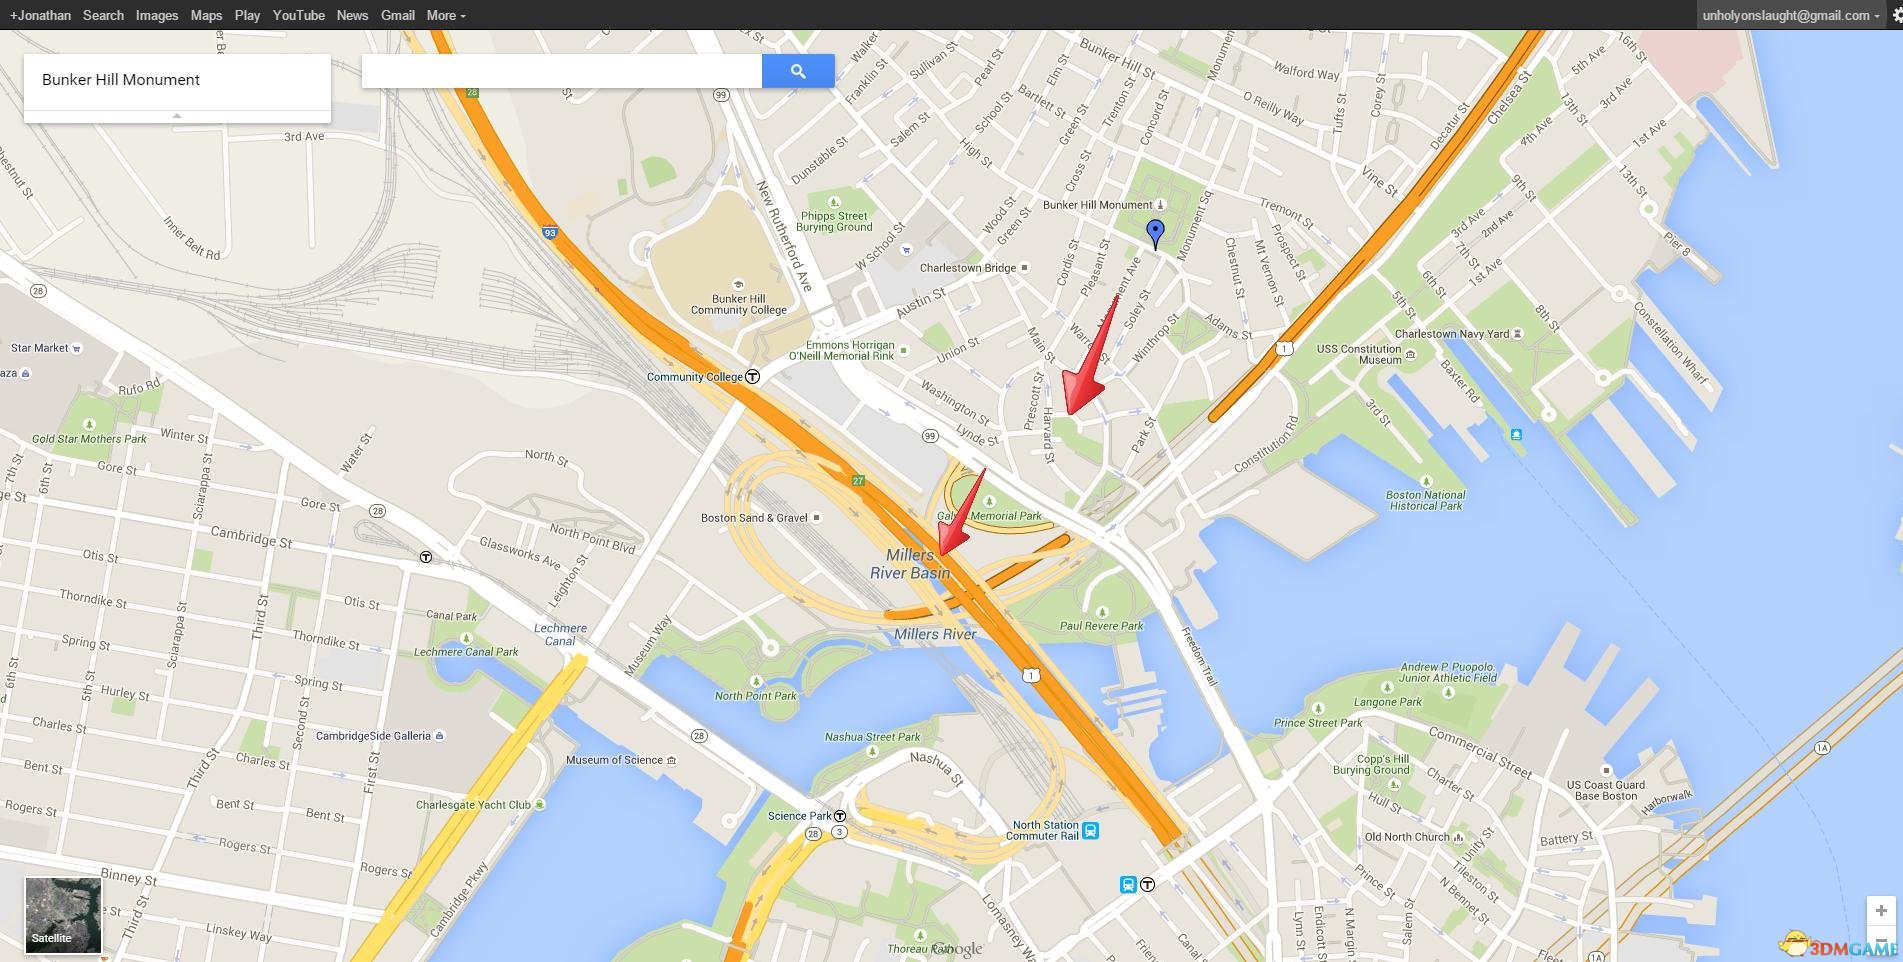Click the blue search magnifier button
The image size is (1903, 962).
798,71
